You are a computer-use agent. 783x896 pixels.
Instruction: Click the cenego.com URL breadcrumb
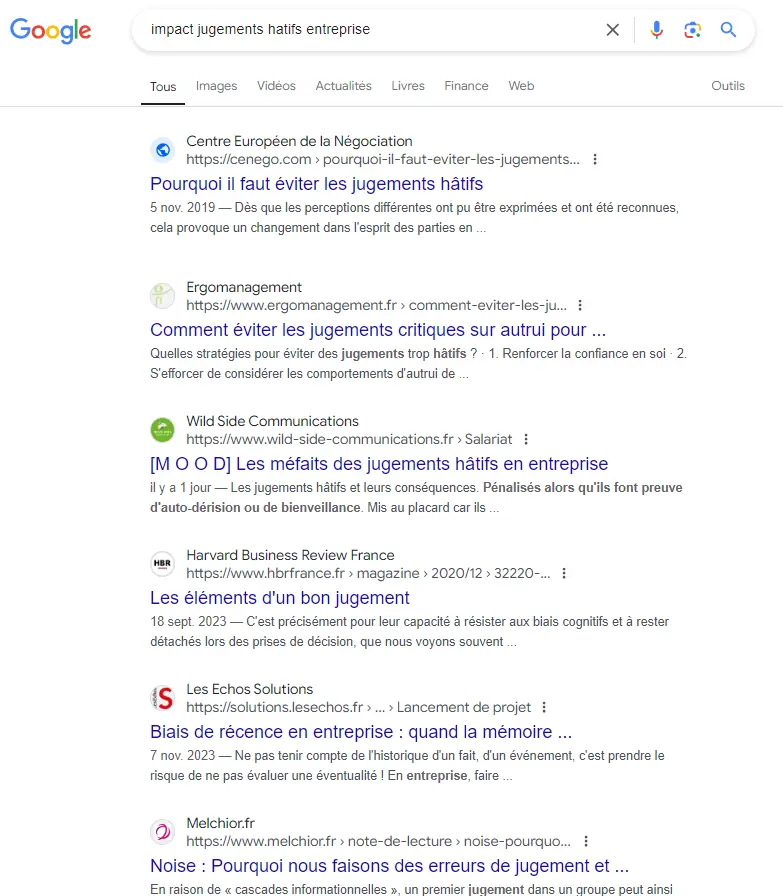pos(382,159)
